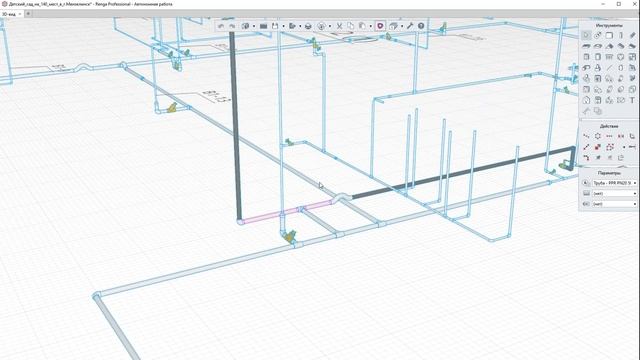
Task: Open second (нет) dropdown in Параметры
Action: 615,193
